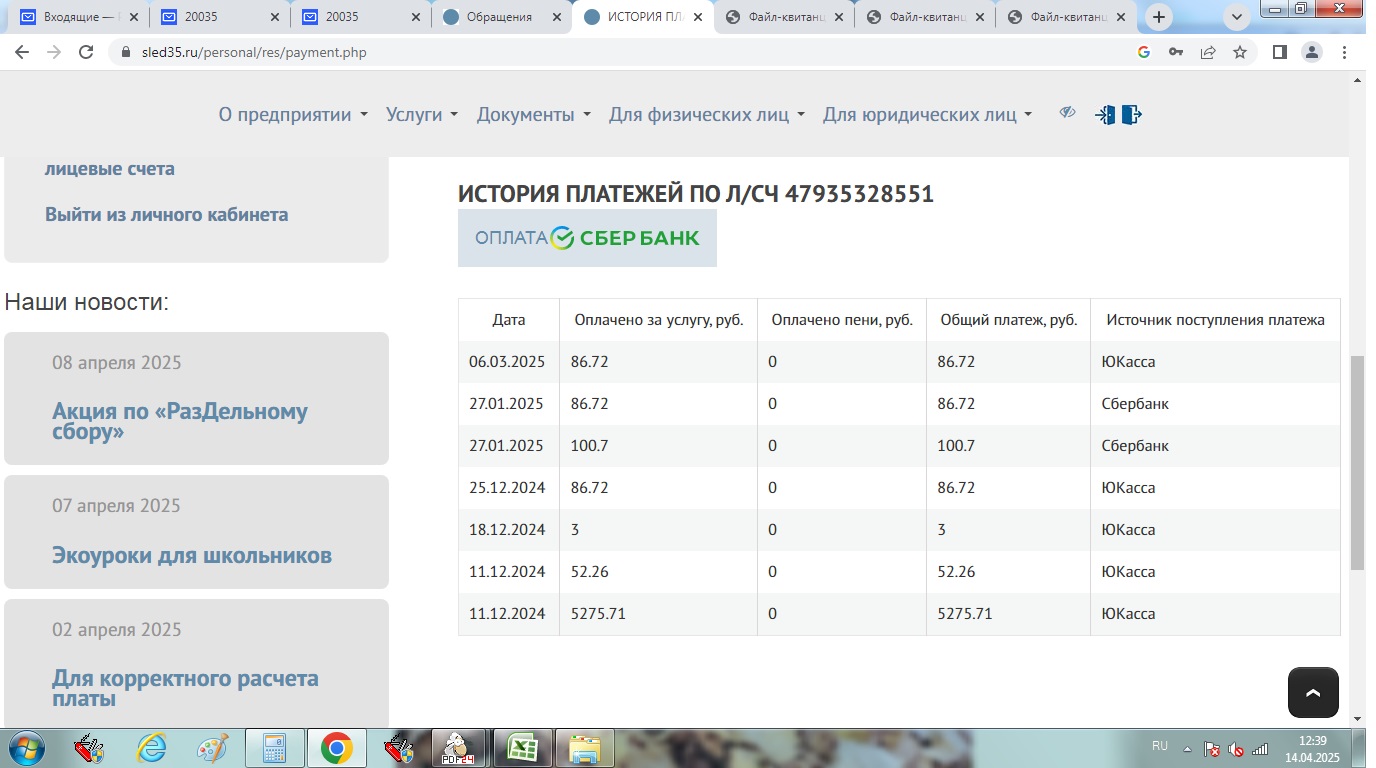Click the page vertical scrollbar thumb

coord(1357,462)
